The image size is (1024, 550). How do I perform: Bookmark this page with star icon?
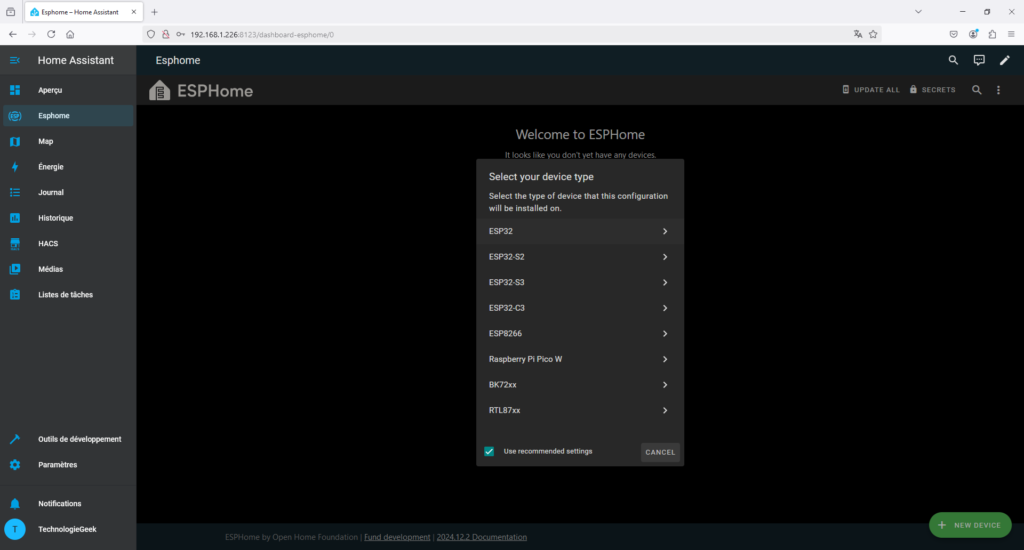tap(873, 34)
